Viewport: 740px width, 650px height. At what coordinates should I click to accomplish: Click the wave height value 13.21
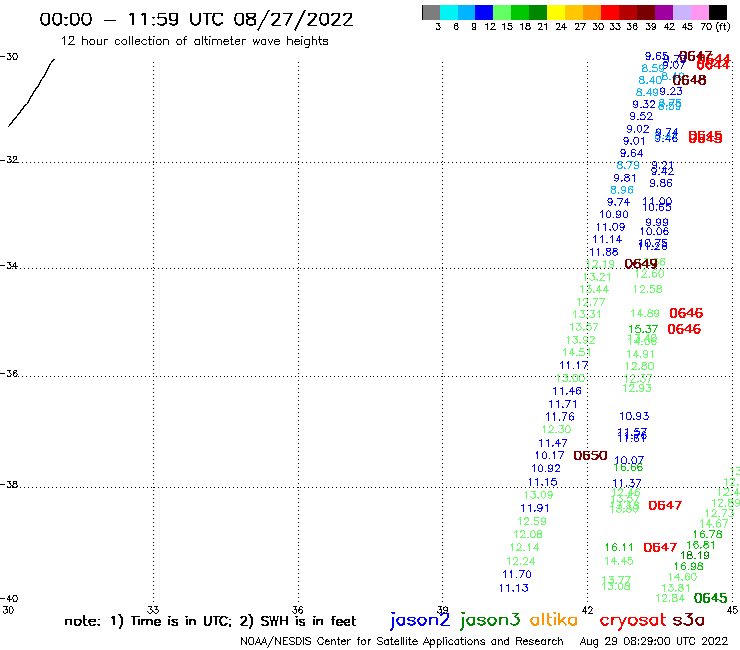597,277
